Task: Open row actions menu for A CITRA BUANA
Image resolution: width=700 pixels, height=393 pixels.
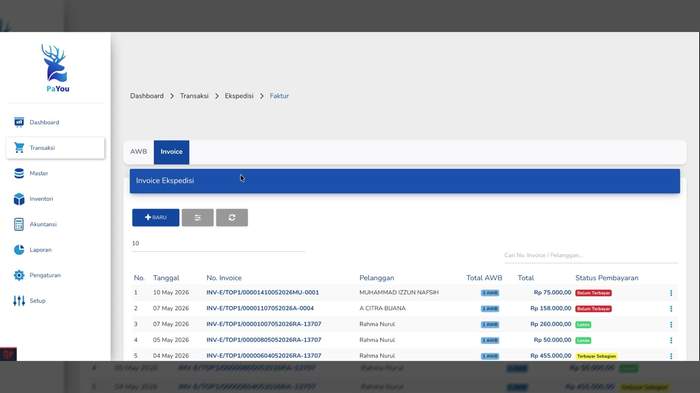Action: 671,309
